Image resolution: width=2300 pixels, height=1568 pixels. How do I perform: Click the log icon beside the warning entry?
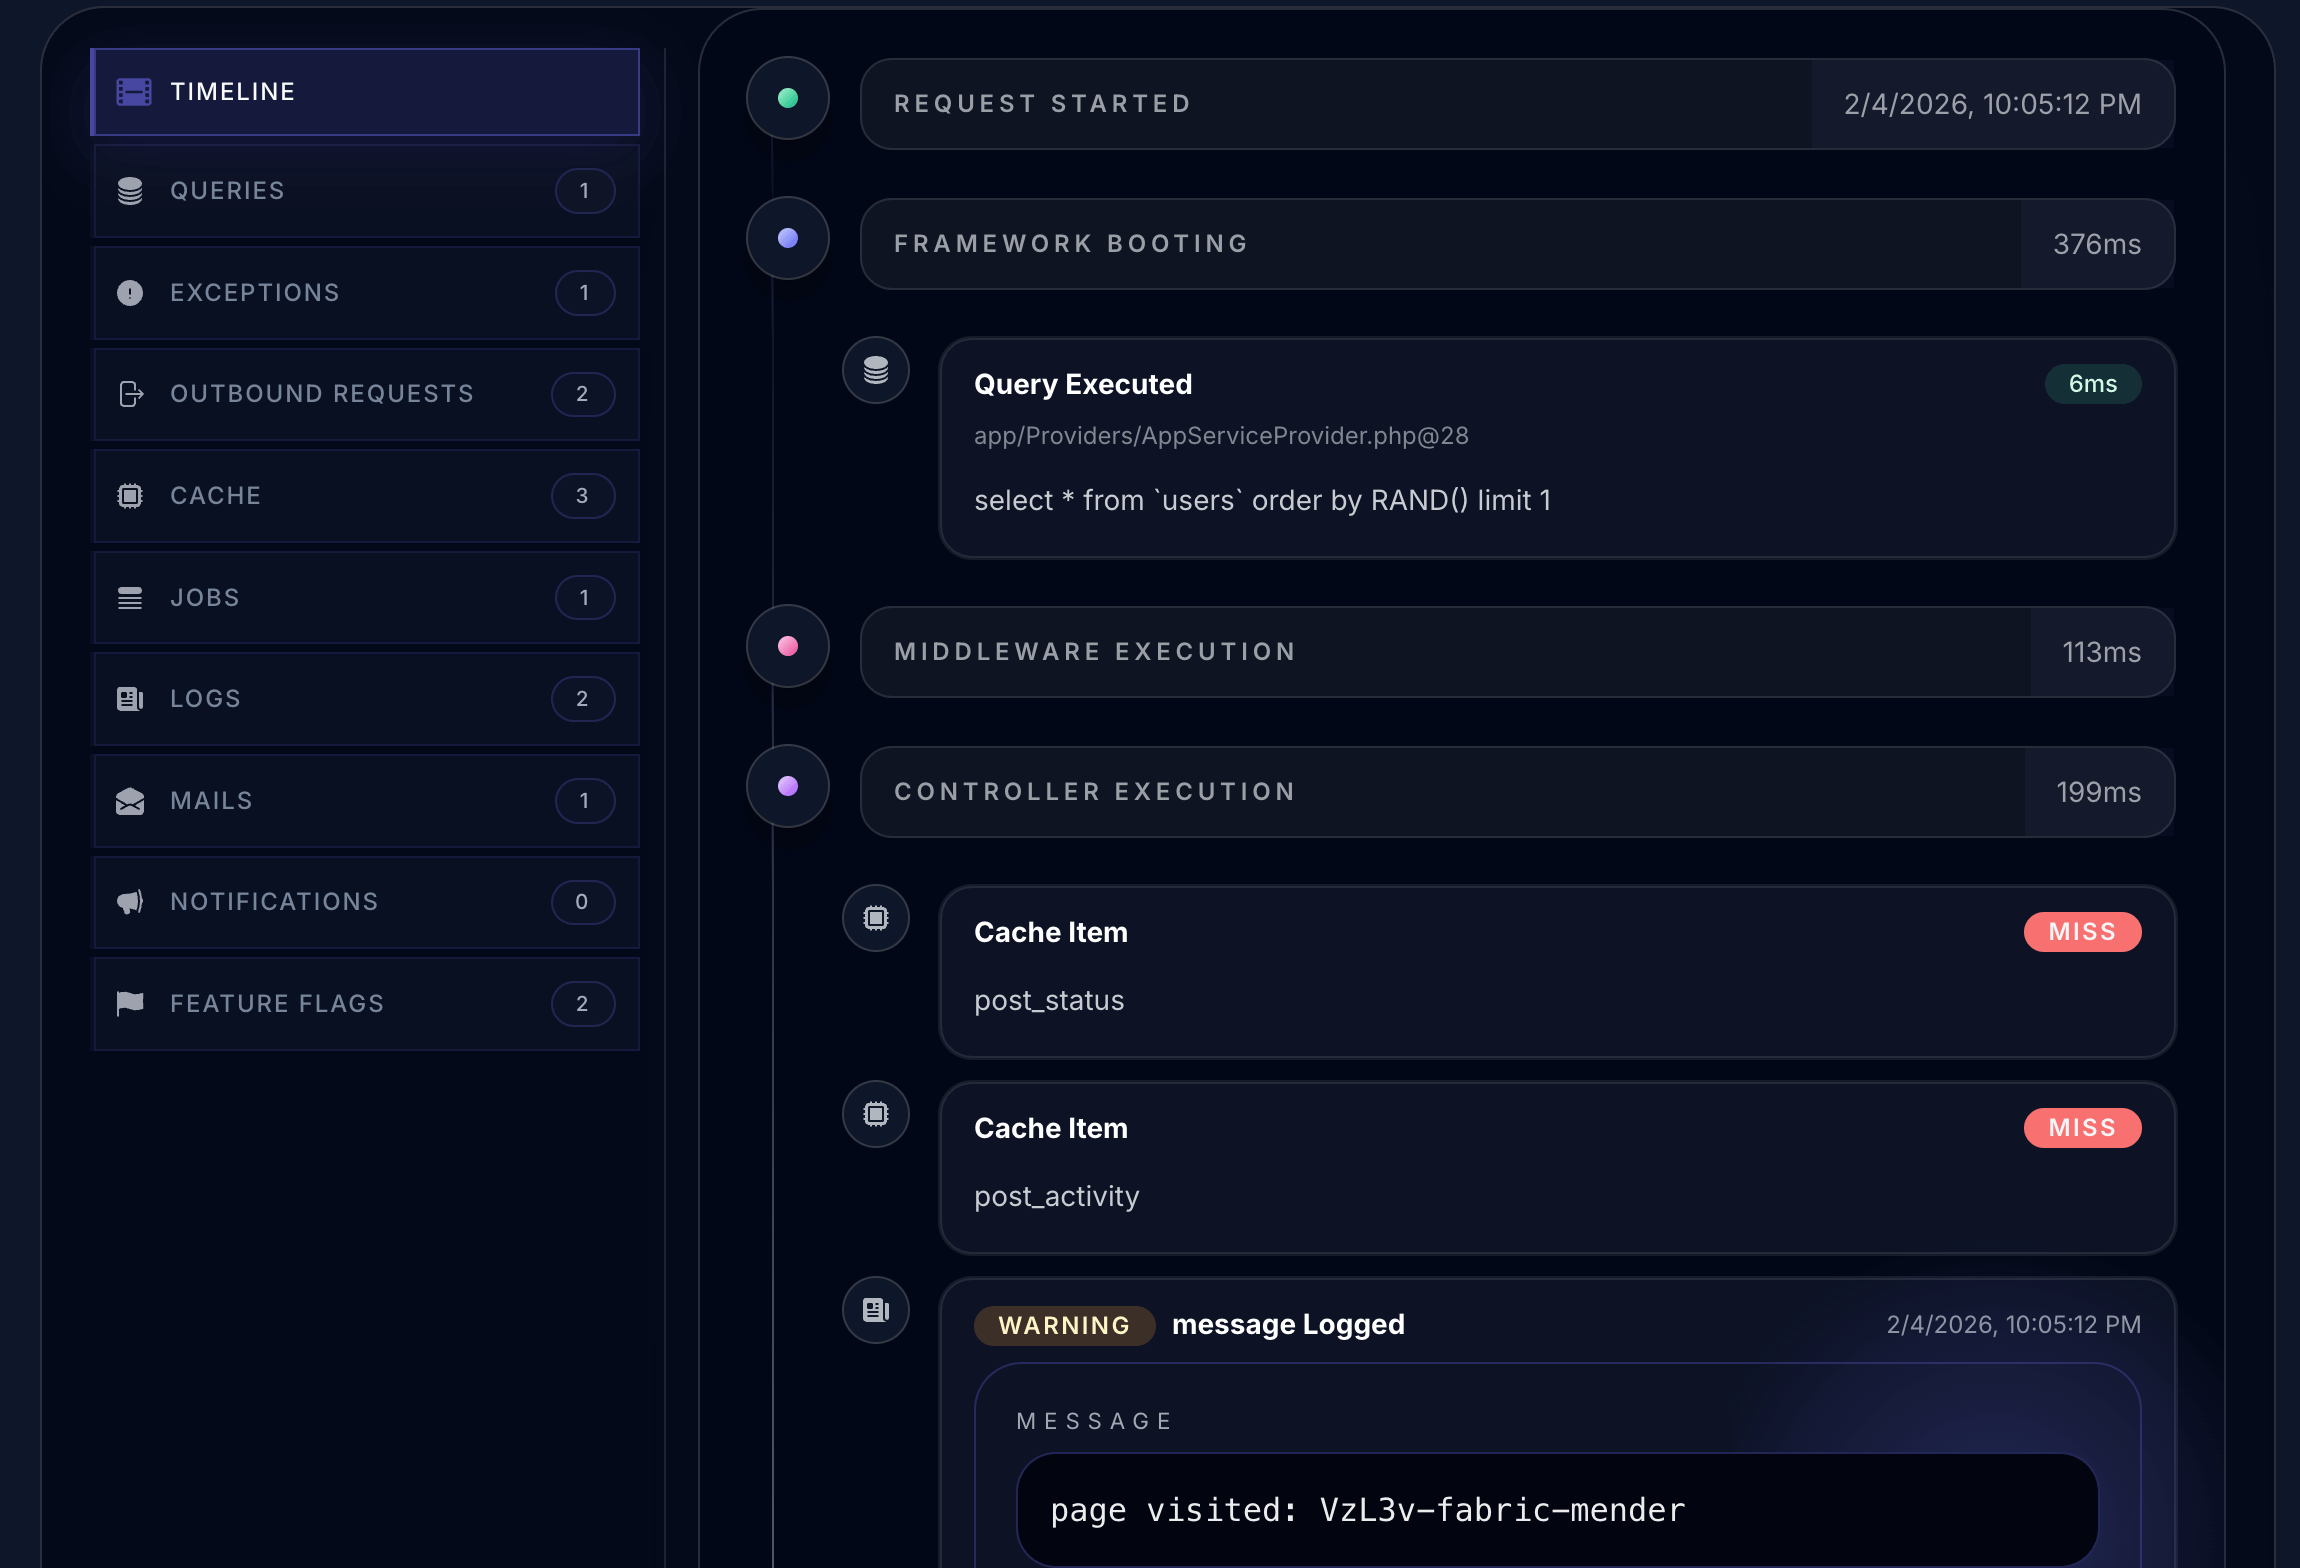coord(876,1310)
